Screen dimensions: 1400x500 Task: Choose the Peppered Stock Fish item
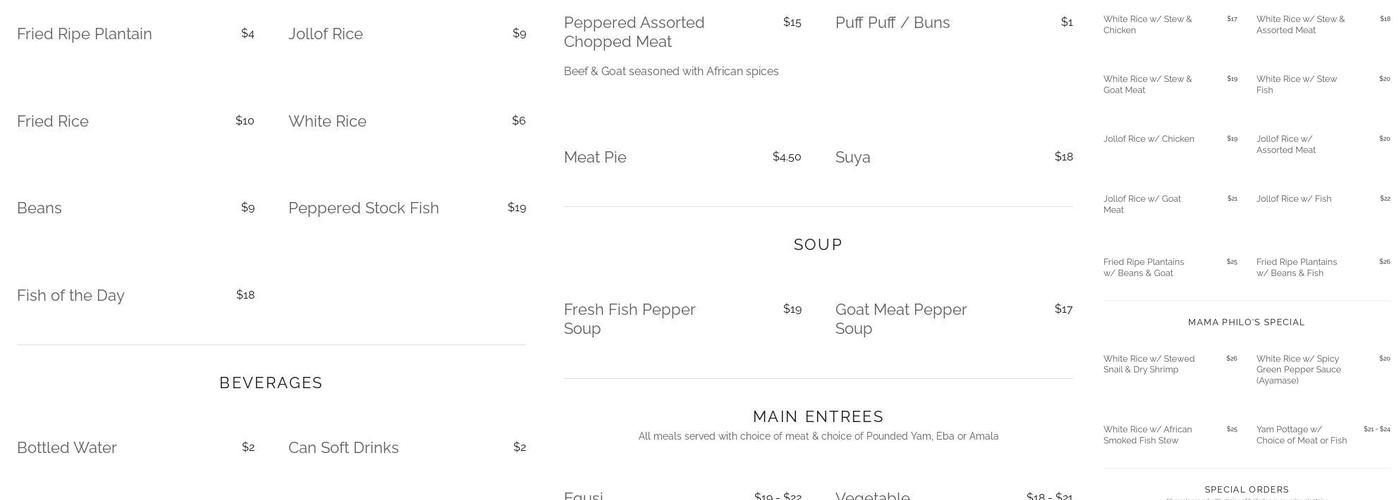(x=364, y=208)
